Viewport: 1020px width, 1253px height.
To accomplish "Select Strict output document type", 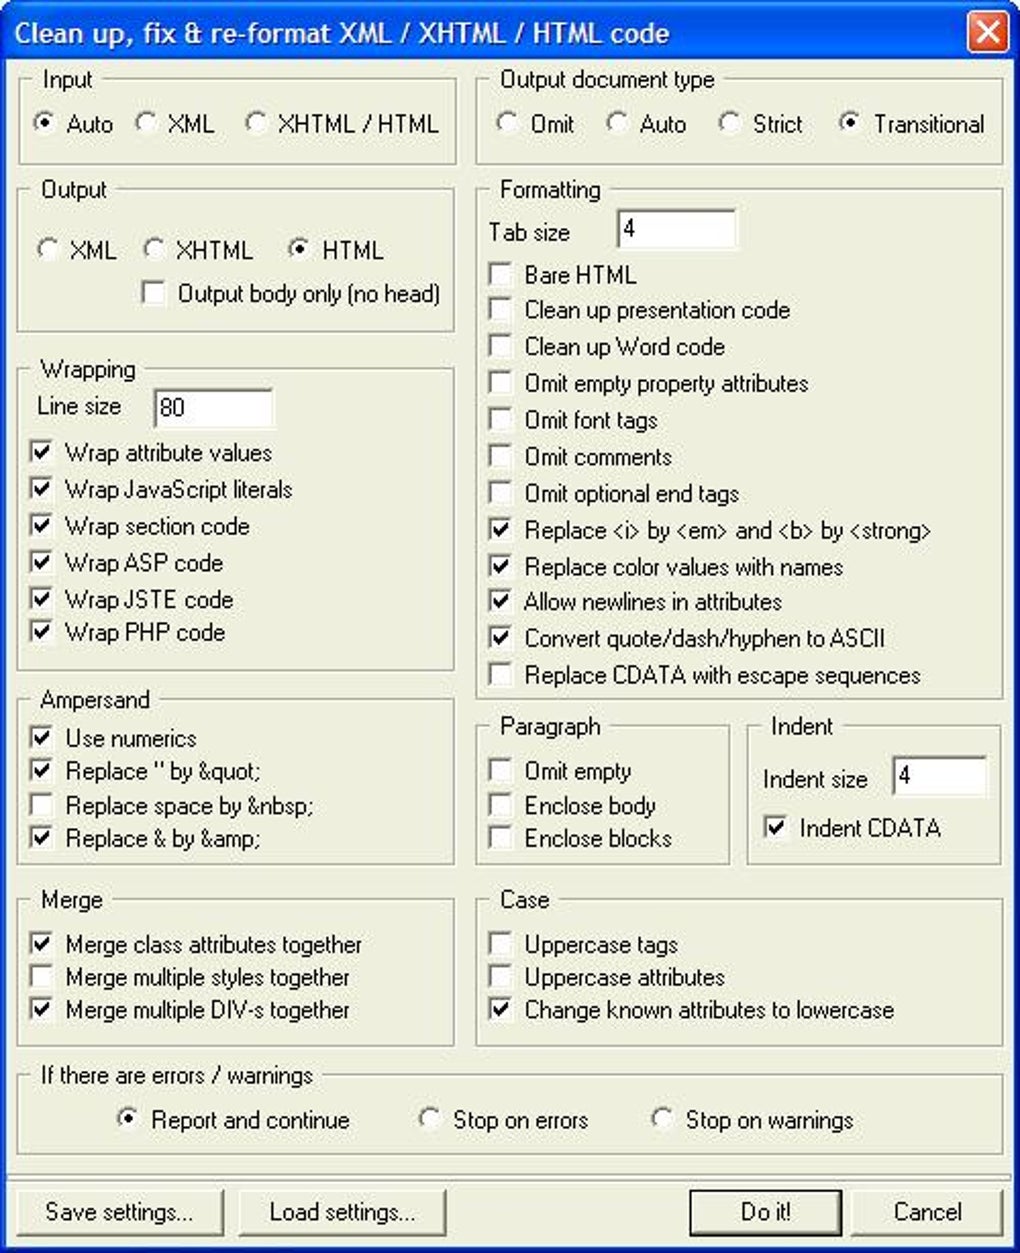I will coord(731,123).
